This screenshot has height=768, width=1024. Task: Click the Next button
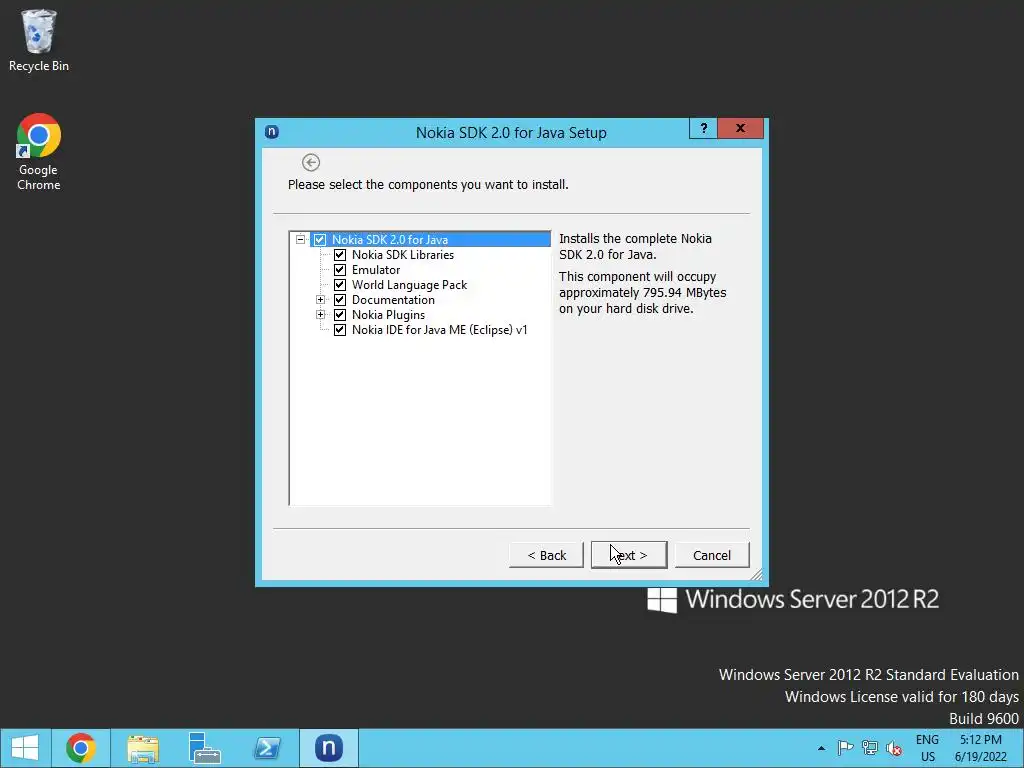click(629, 555)
